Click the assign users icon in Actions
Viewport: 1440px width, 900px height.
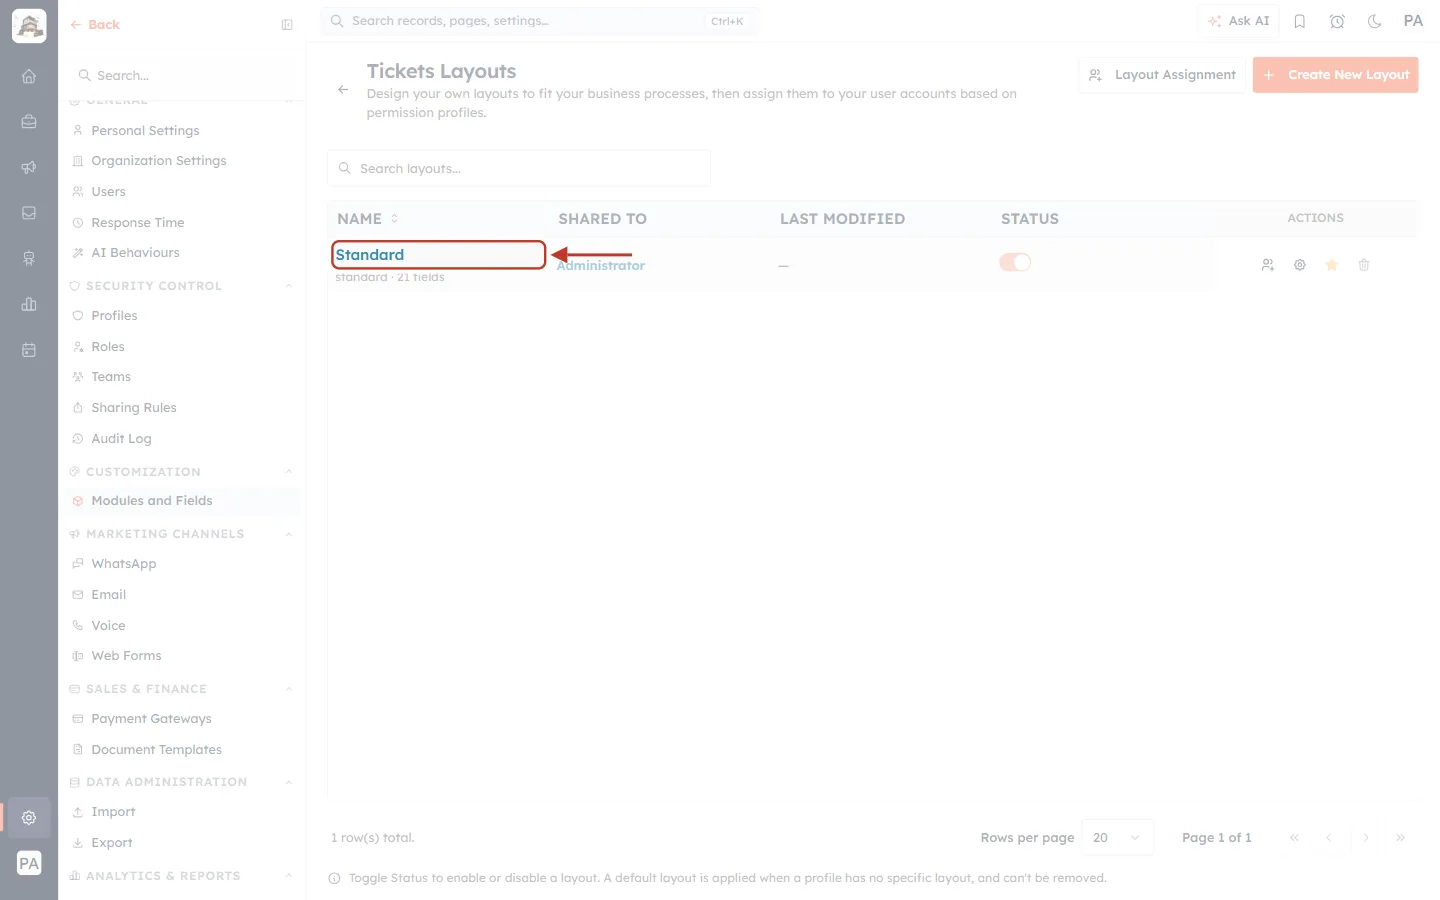1267,265
